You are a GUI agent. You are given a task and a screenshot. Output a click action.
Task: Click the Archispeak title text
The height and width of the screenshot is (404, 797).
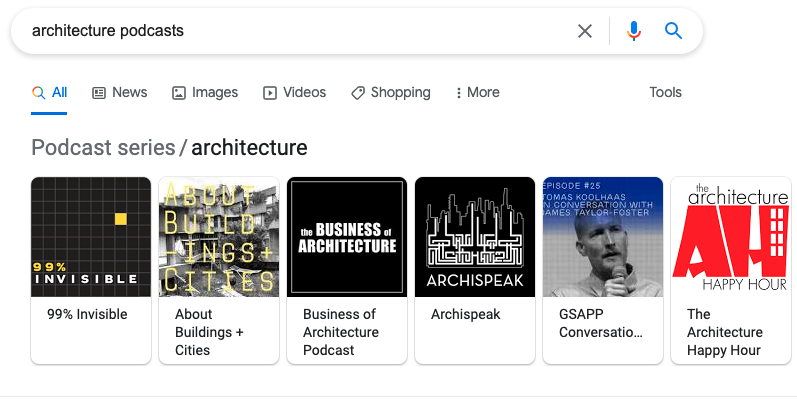(x=466, y=314)
